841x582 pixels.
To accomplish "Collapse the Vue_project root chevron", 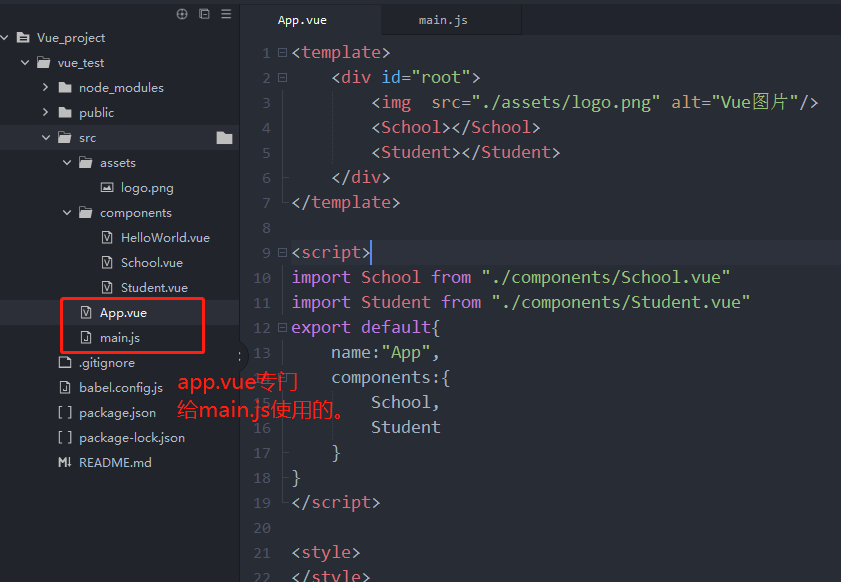I will point(4,38).
